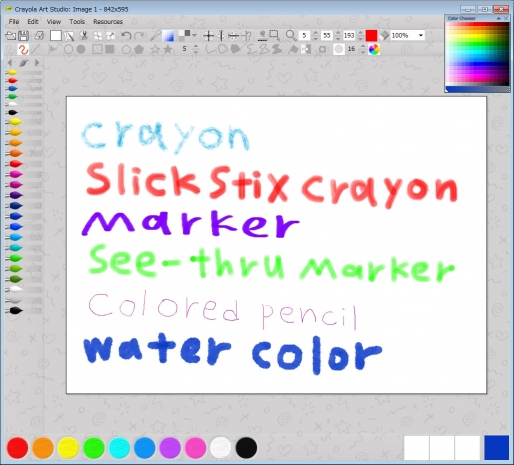514x465 pixels.
Task: Click the round brush shape preview
Action: (x=339, y=50)
